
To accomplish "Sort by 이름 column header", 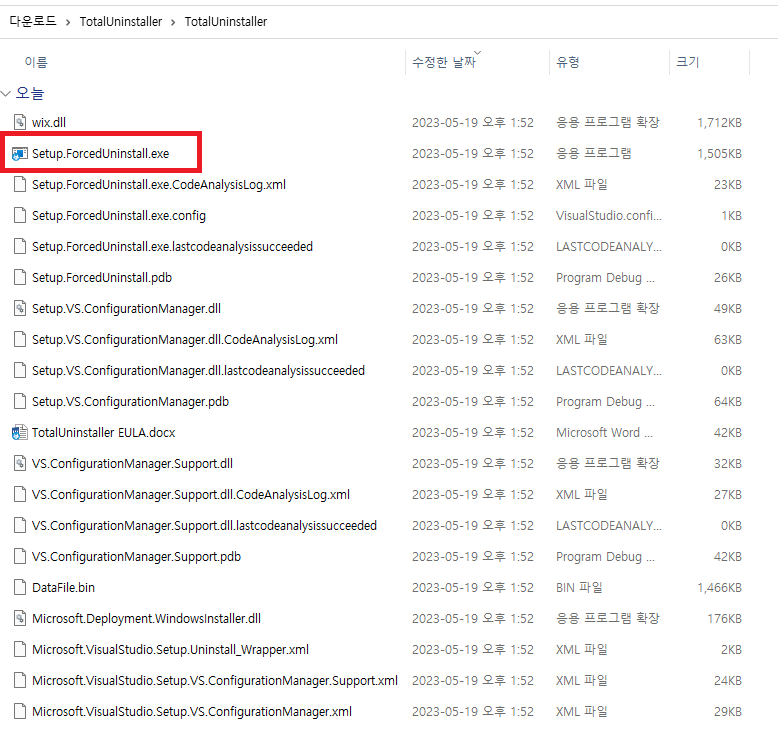I will click(36, 62).
